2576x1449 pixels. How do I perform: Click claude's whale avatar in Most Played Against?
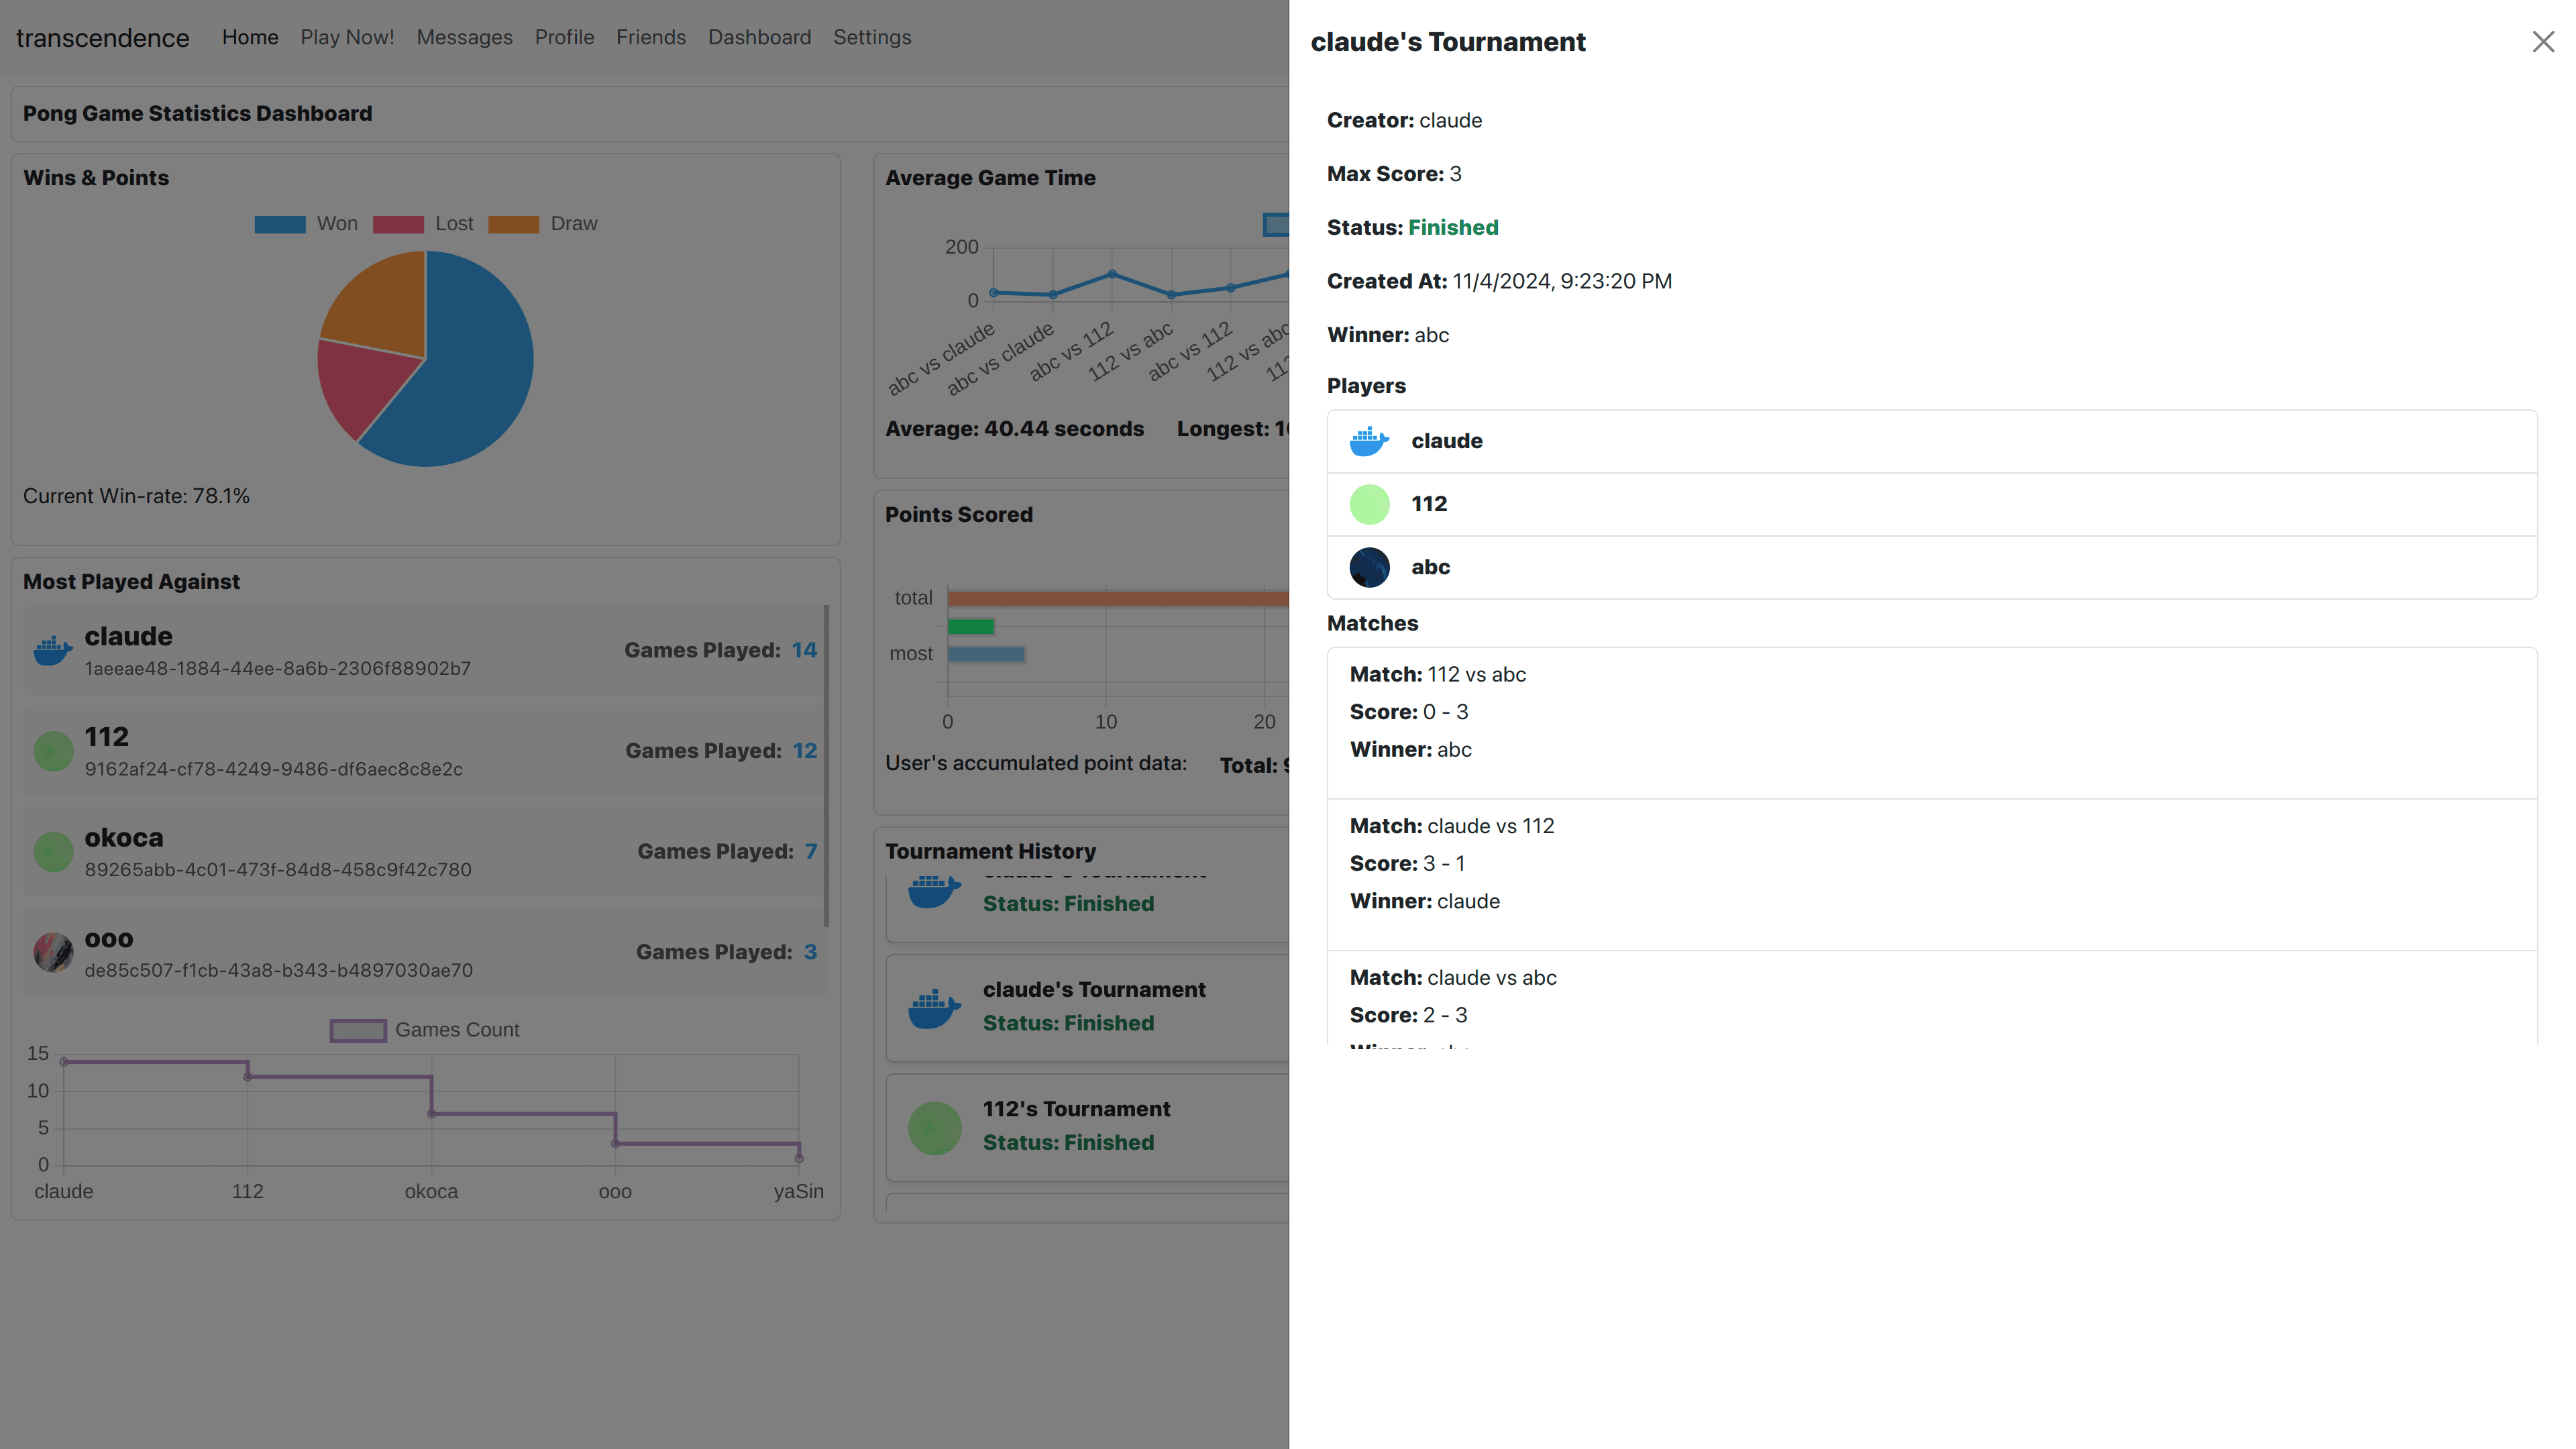(x=53, y=650)
